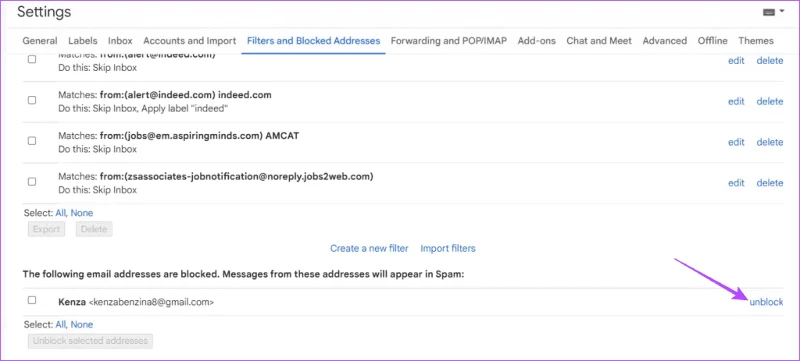The image size is (800, 361).
Task: Delete the topmost Skip Inbox filter
Action: 770,61
